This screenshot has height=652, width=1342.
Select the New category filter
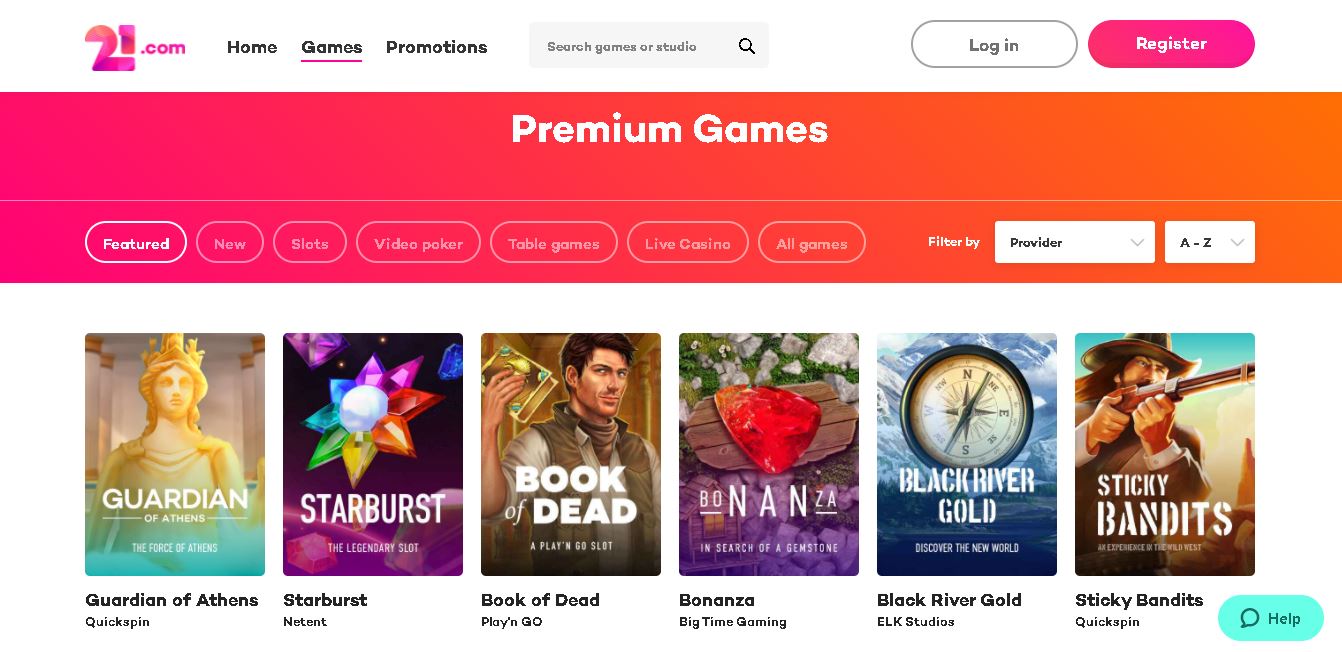[230, 242]
